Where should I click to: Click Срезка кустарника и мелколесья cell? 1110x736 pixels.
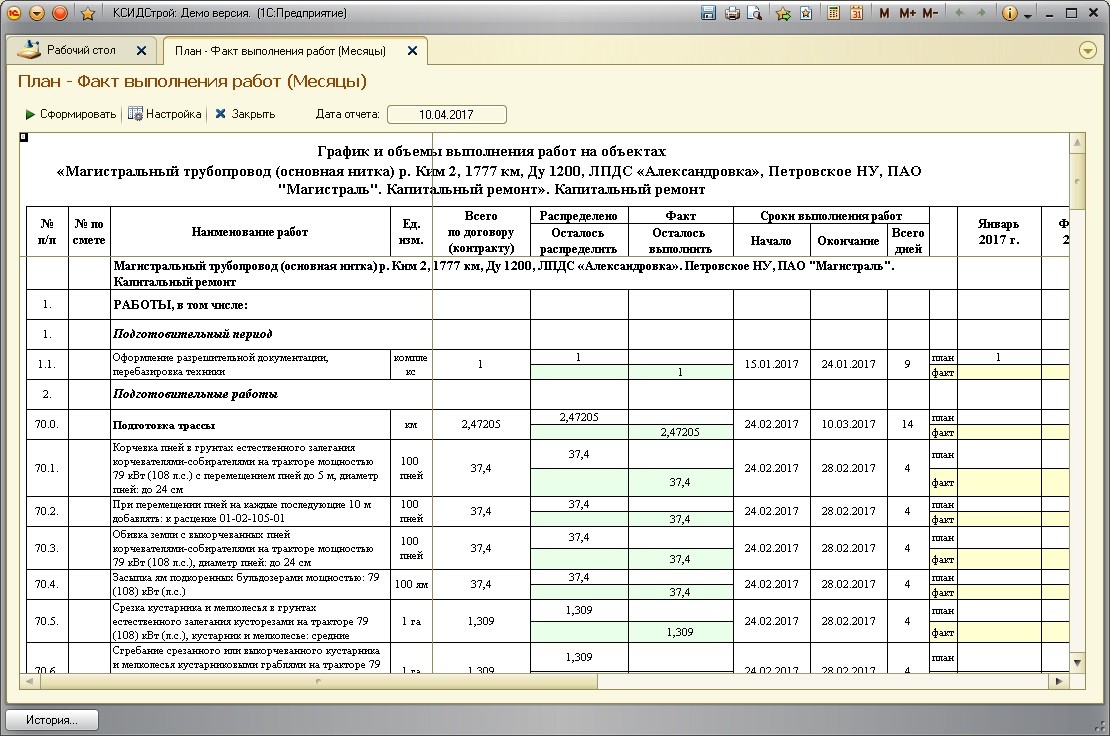coord(250,621)
